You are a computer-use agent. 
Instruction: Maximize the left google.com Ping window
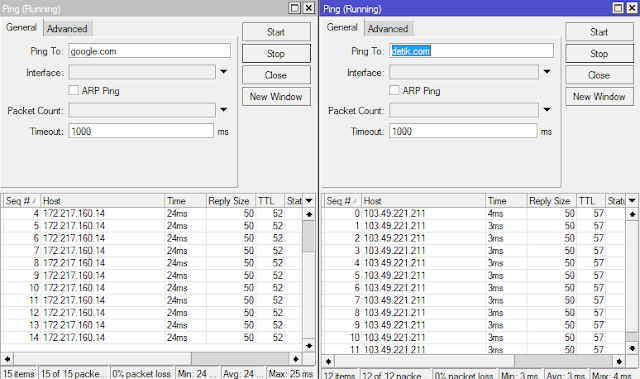click(295, 8)
